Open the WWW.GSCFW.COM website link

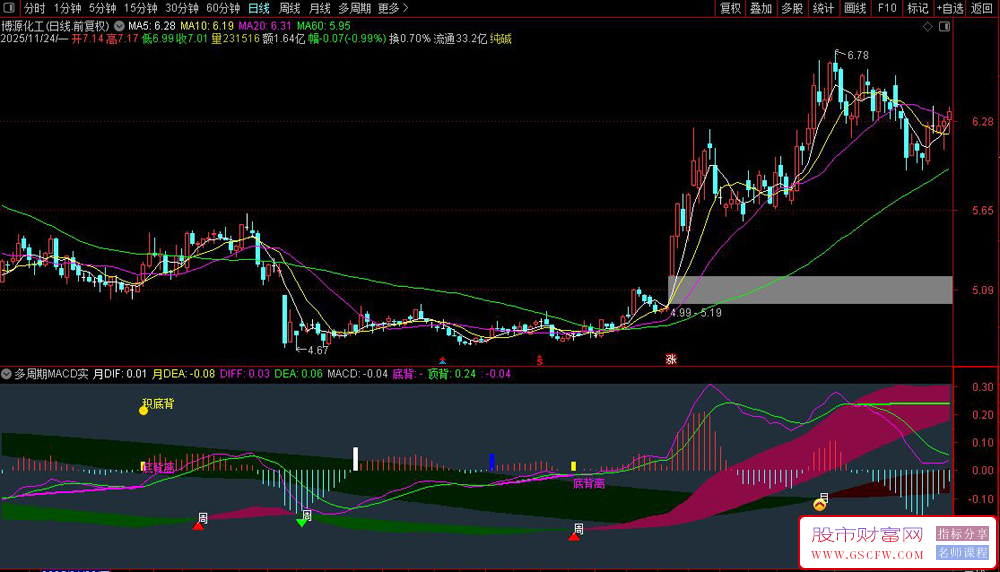[x=867, y=555]
